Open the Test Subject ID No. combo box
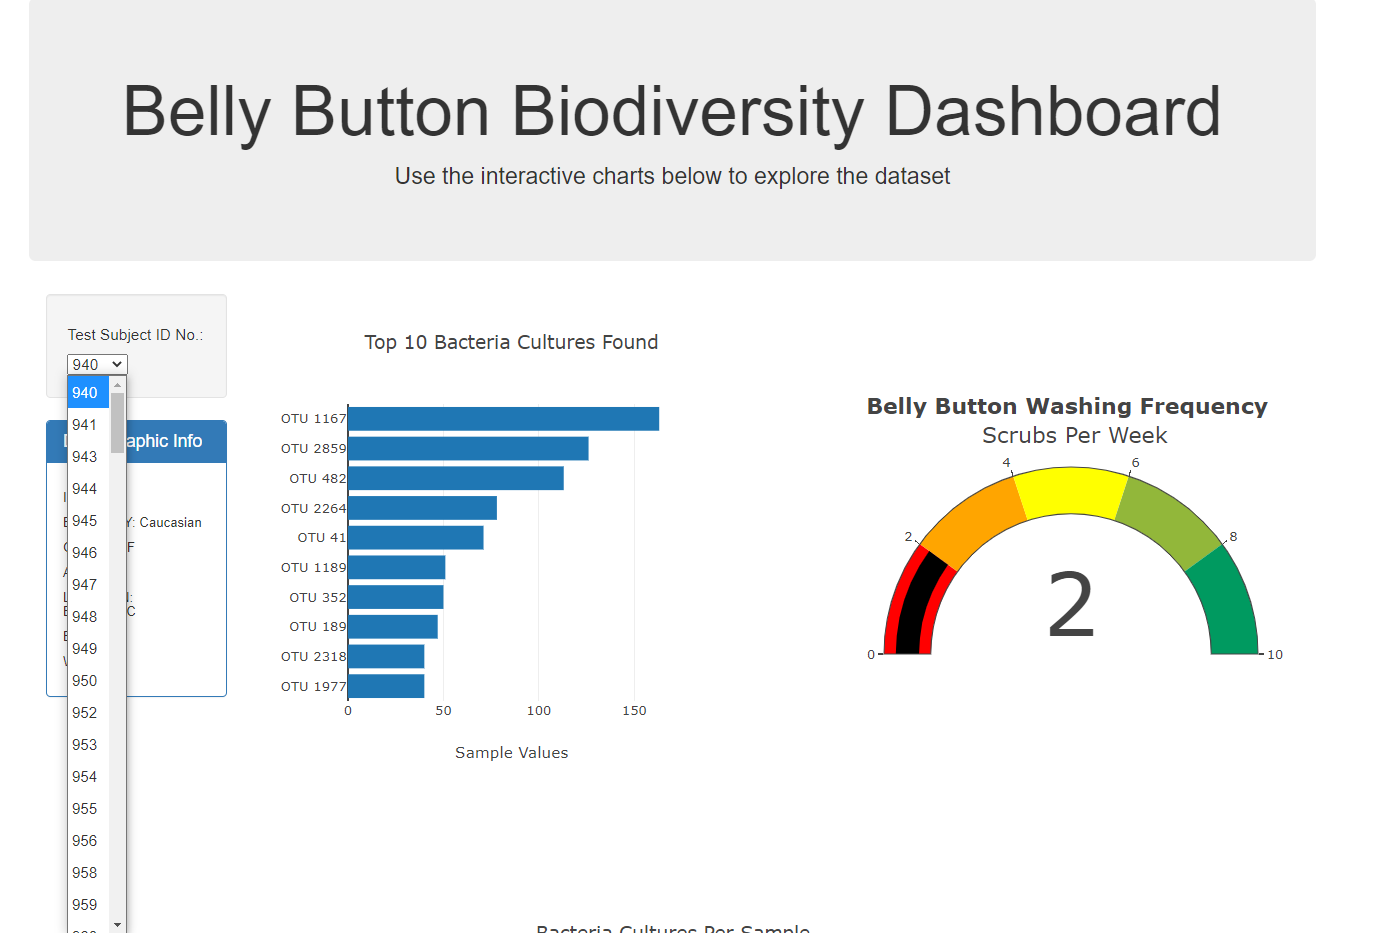 (97, 364)
